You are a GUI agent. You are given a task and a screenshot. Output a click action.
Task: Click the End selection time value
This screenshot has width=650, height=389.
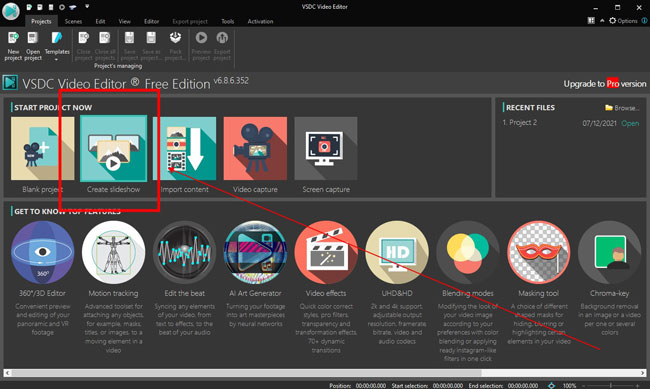pyautogui.click(x=523, y=386)
